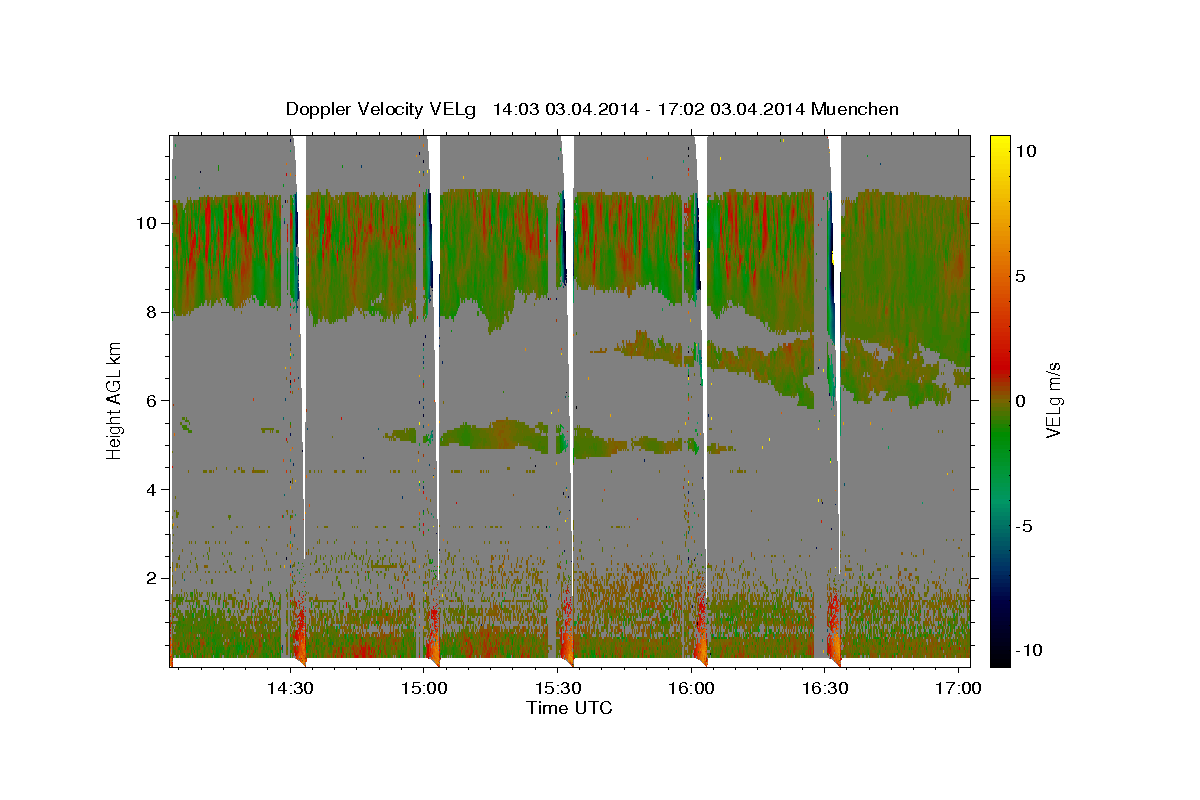
Task: Select the 'Muenchen' location in the title
Action: (856, 109)
